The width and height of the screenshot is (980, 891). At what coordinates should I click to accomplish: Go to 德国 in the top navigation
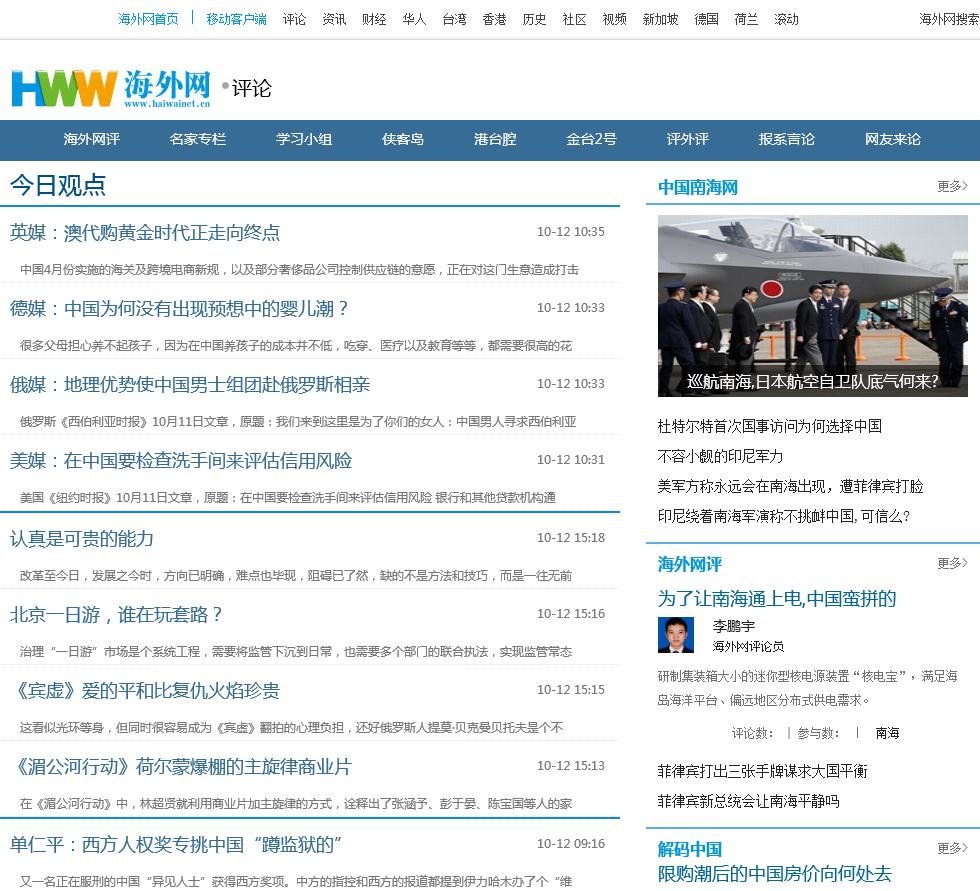[707, 19]
